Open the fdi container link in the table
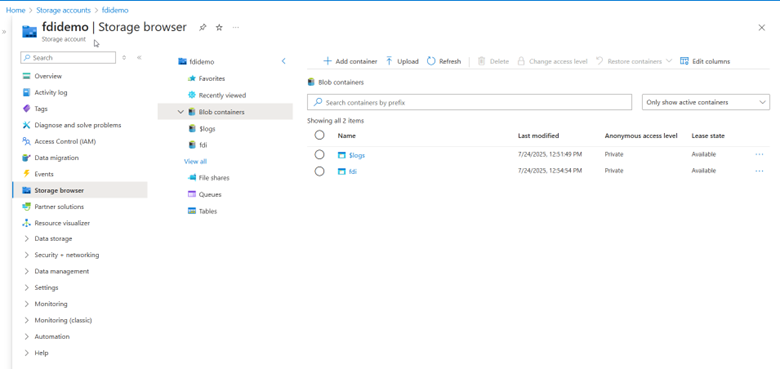This screenshot has height=369, width=780. tap(353, 172)
